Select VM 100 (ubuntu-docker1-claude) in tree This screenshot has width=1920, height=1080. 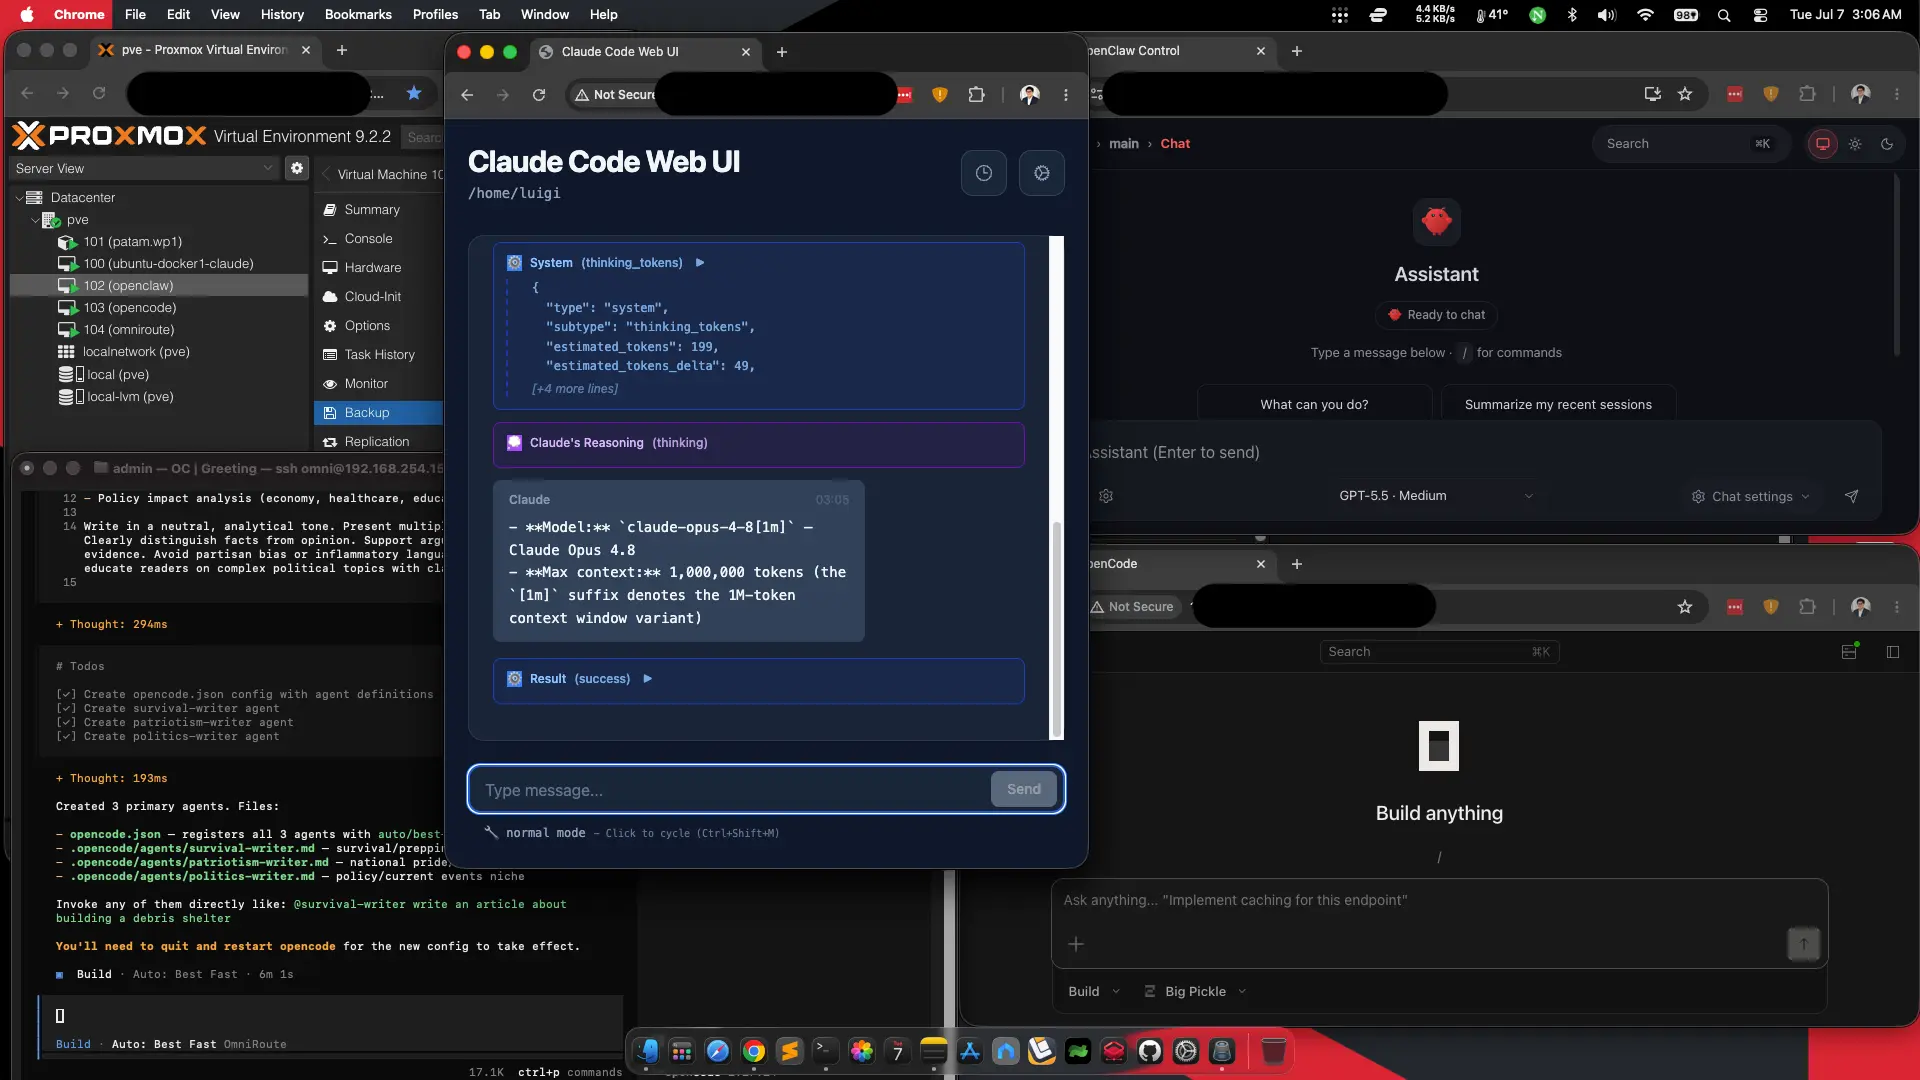tap(168, 264)
